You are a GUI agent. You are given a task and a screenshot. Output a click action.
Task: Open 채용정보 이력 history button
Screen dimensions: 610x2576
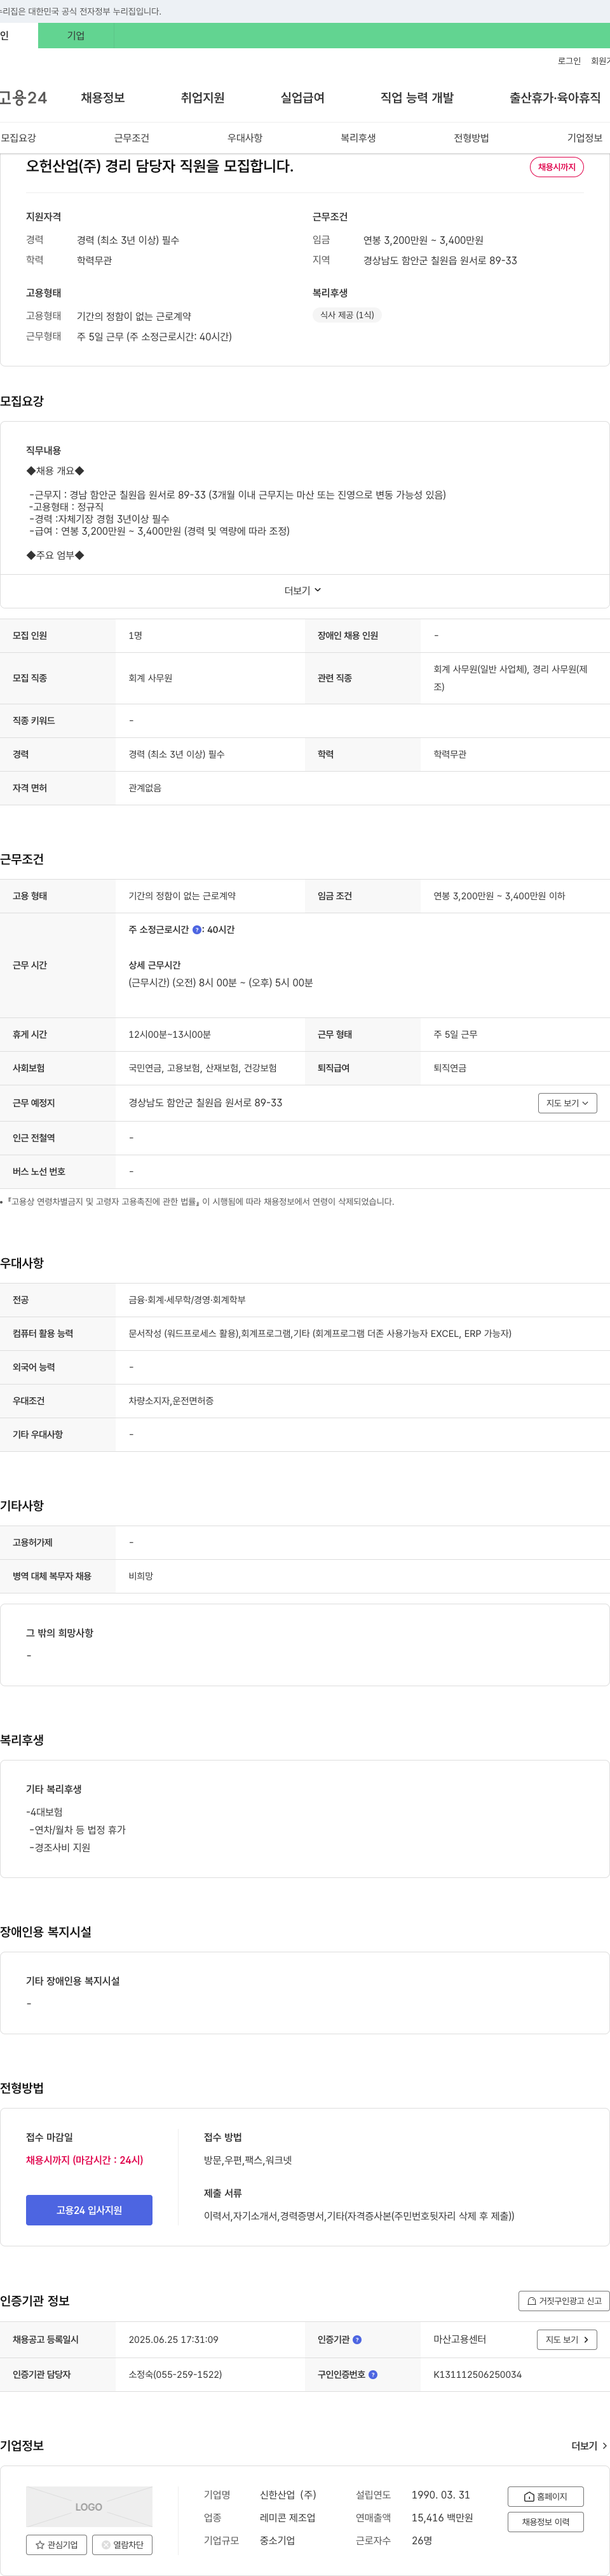(x=545, y=2522)
